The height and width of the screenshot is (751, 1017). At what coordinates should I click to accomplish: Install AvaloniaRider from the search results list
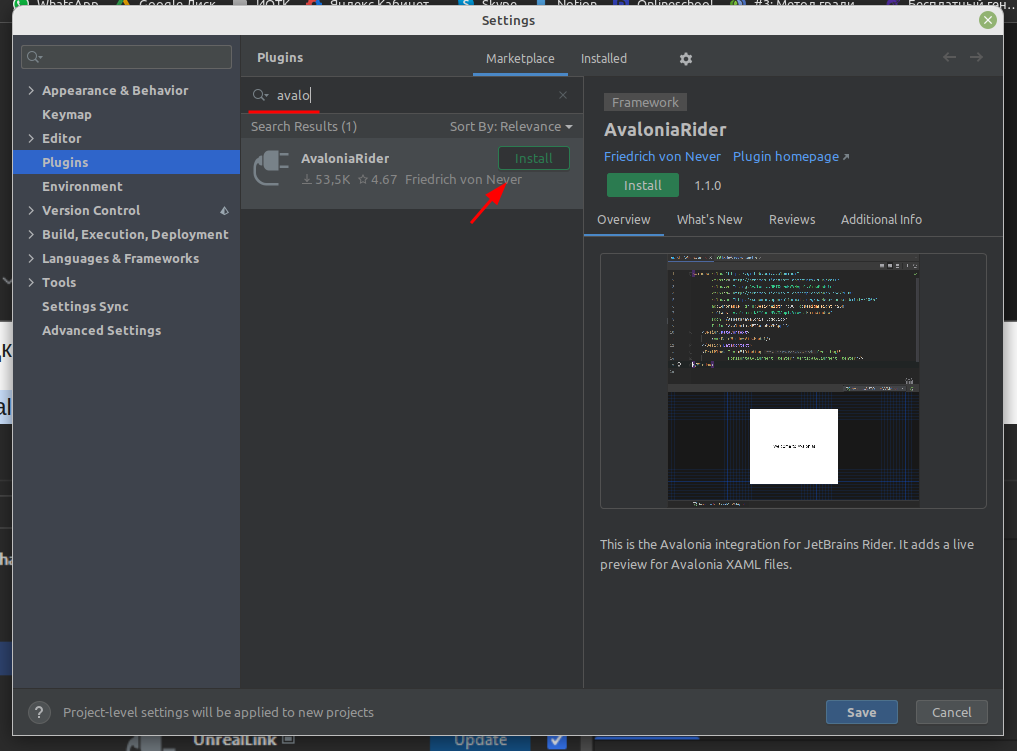click(x=533, y=159)
